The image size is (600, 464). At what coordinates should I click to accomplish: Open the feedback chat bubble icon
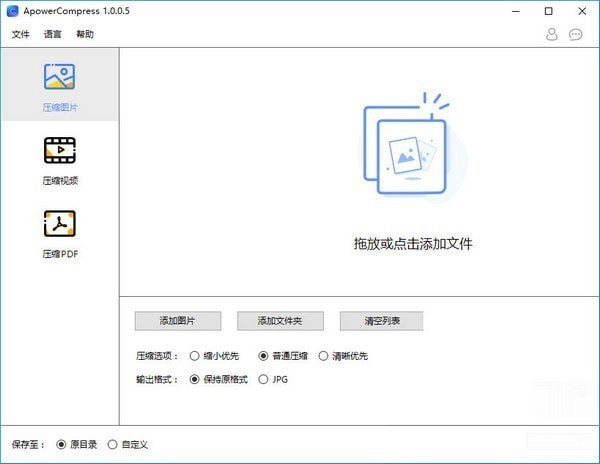[x=576, y=34]
